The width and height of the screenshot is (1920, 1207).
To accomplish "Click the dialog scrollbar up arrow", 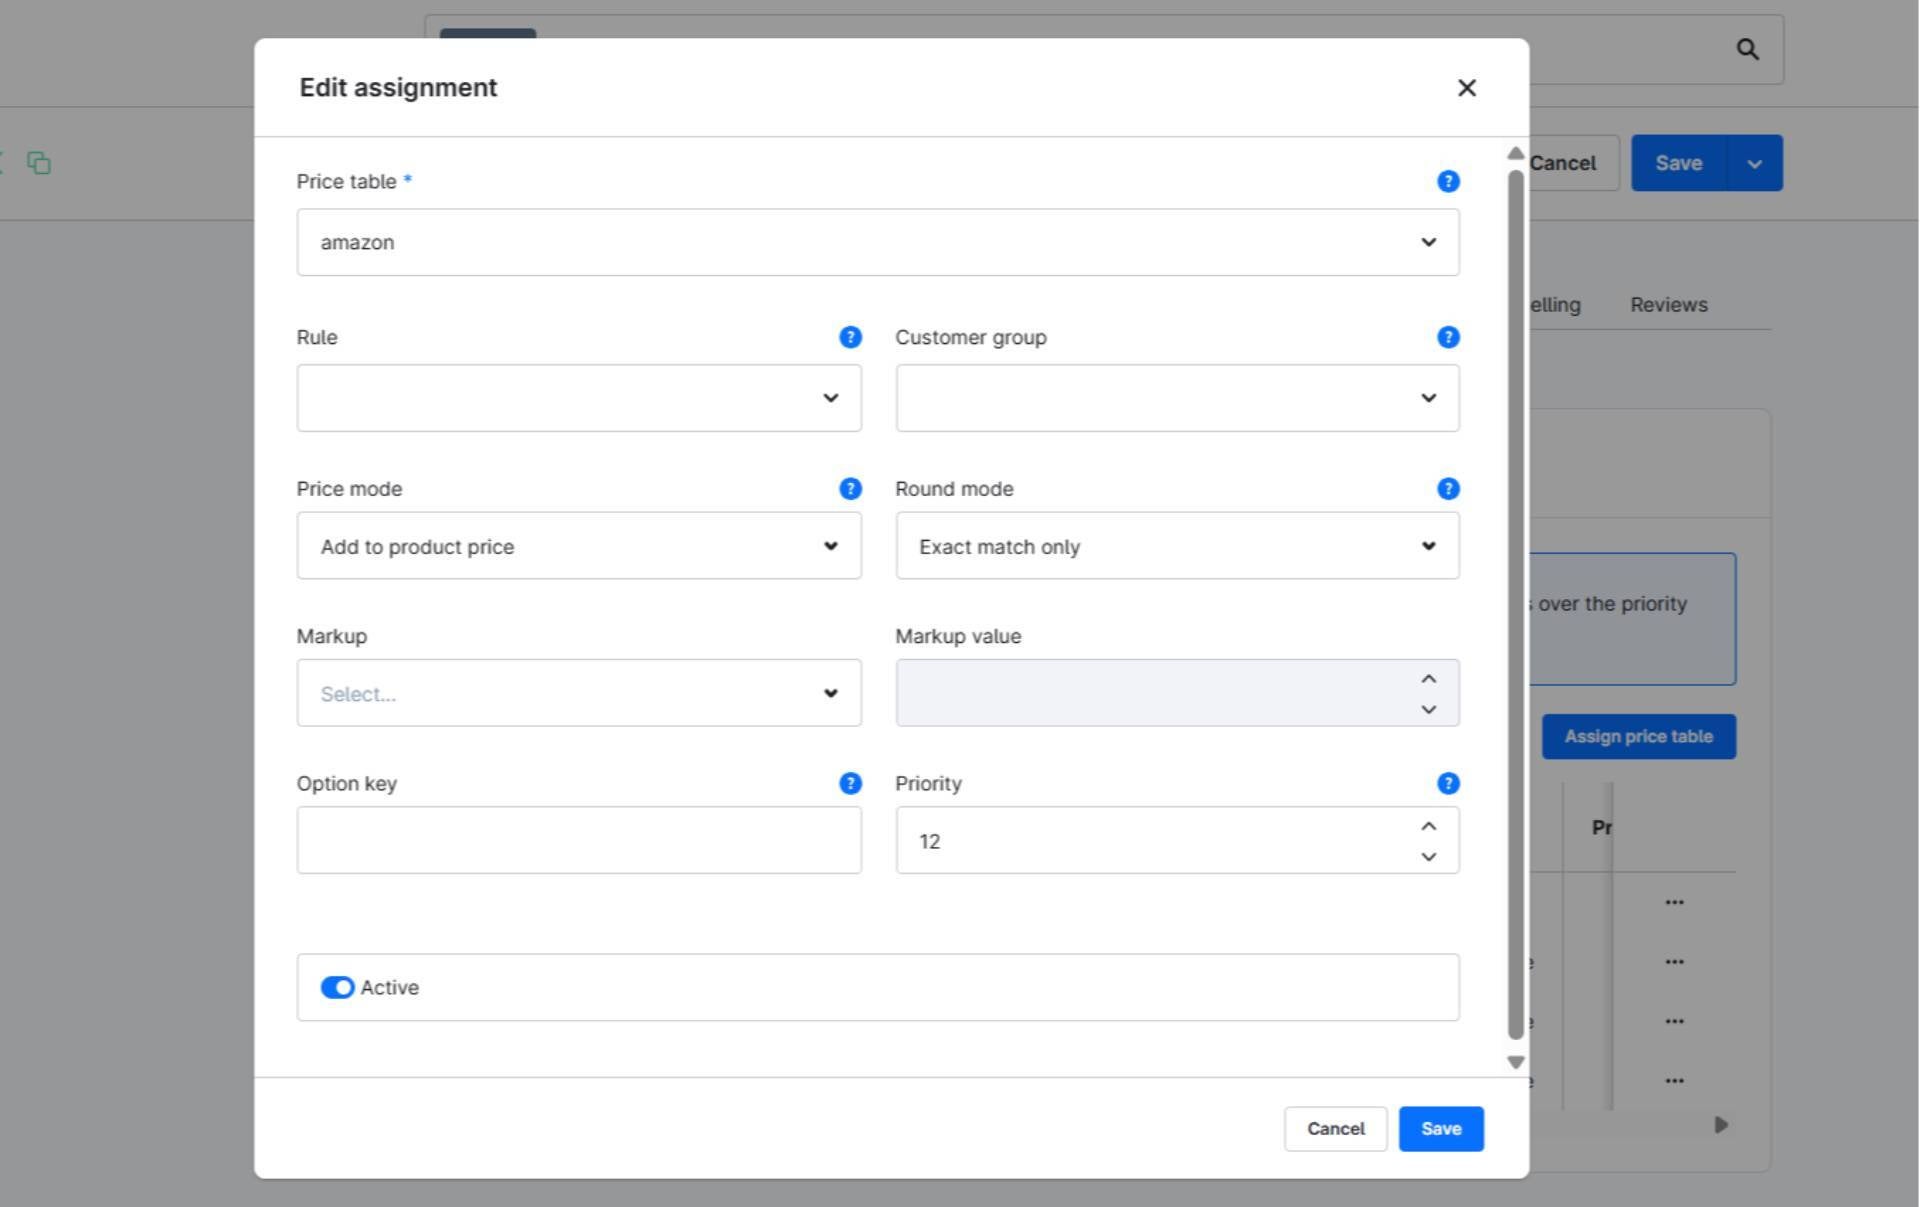I will point(1515,153).
